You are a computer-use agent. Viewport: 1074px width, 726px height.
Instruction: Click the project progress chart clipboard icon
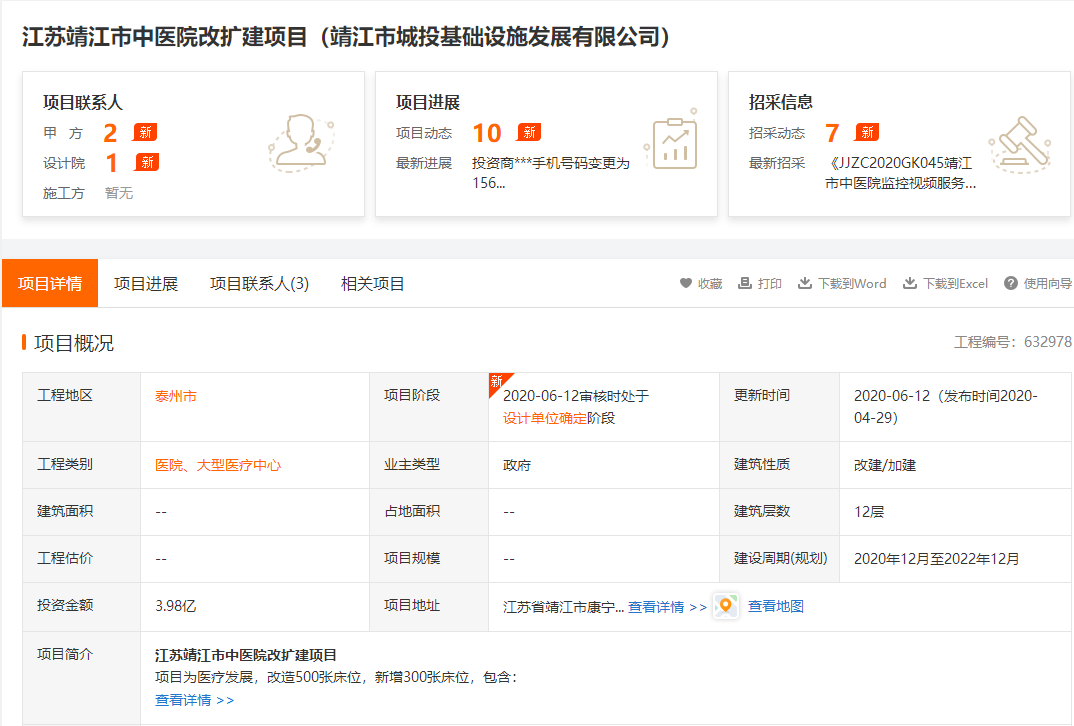pyautogui.click(x=672, y=140)
